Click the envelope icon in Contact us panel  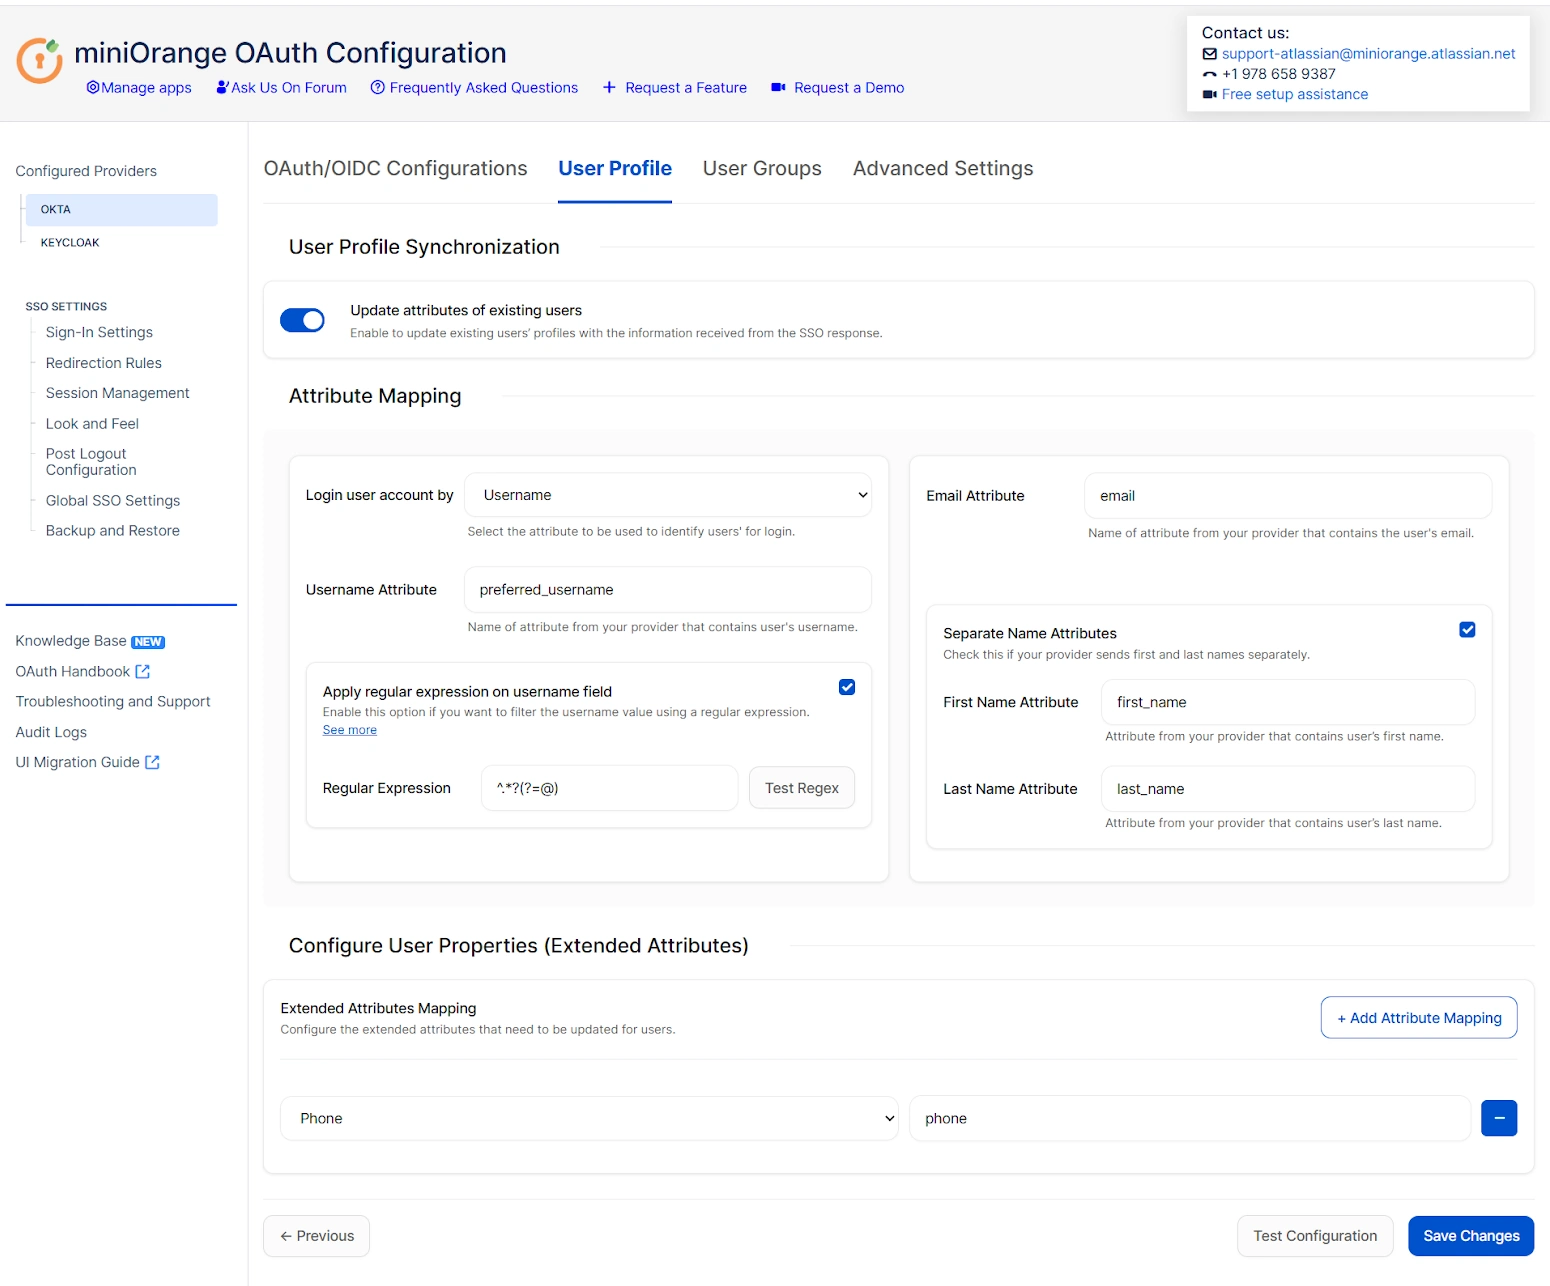pyautogui.click(x=1210, y=54)
